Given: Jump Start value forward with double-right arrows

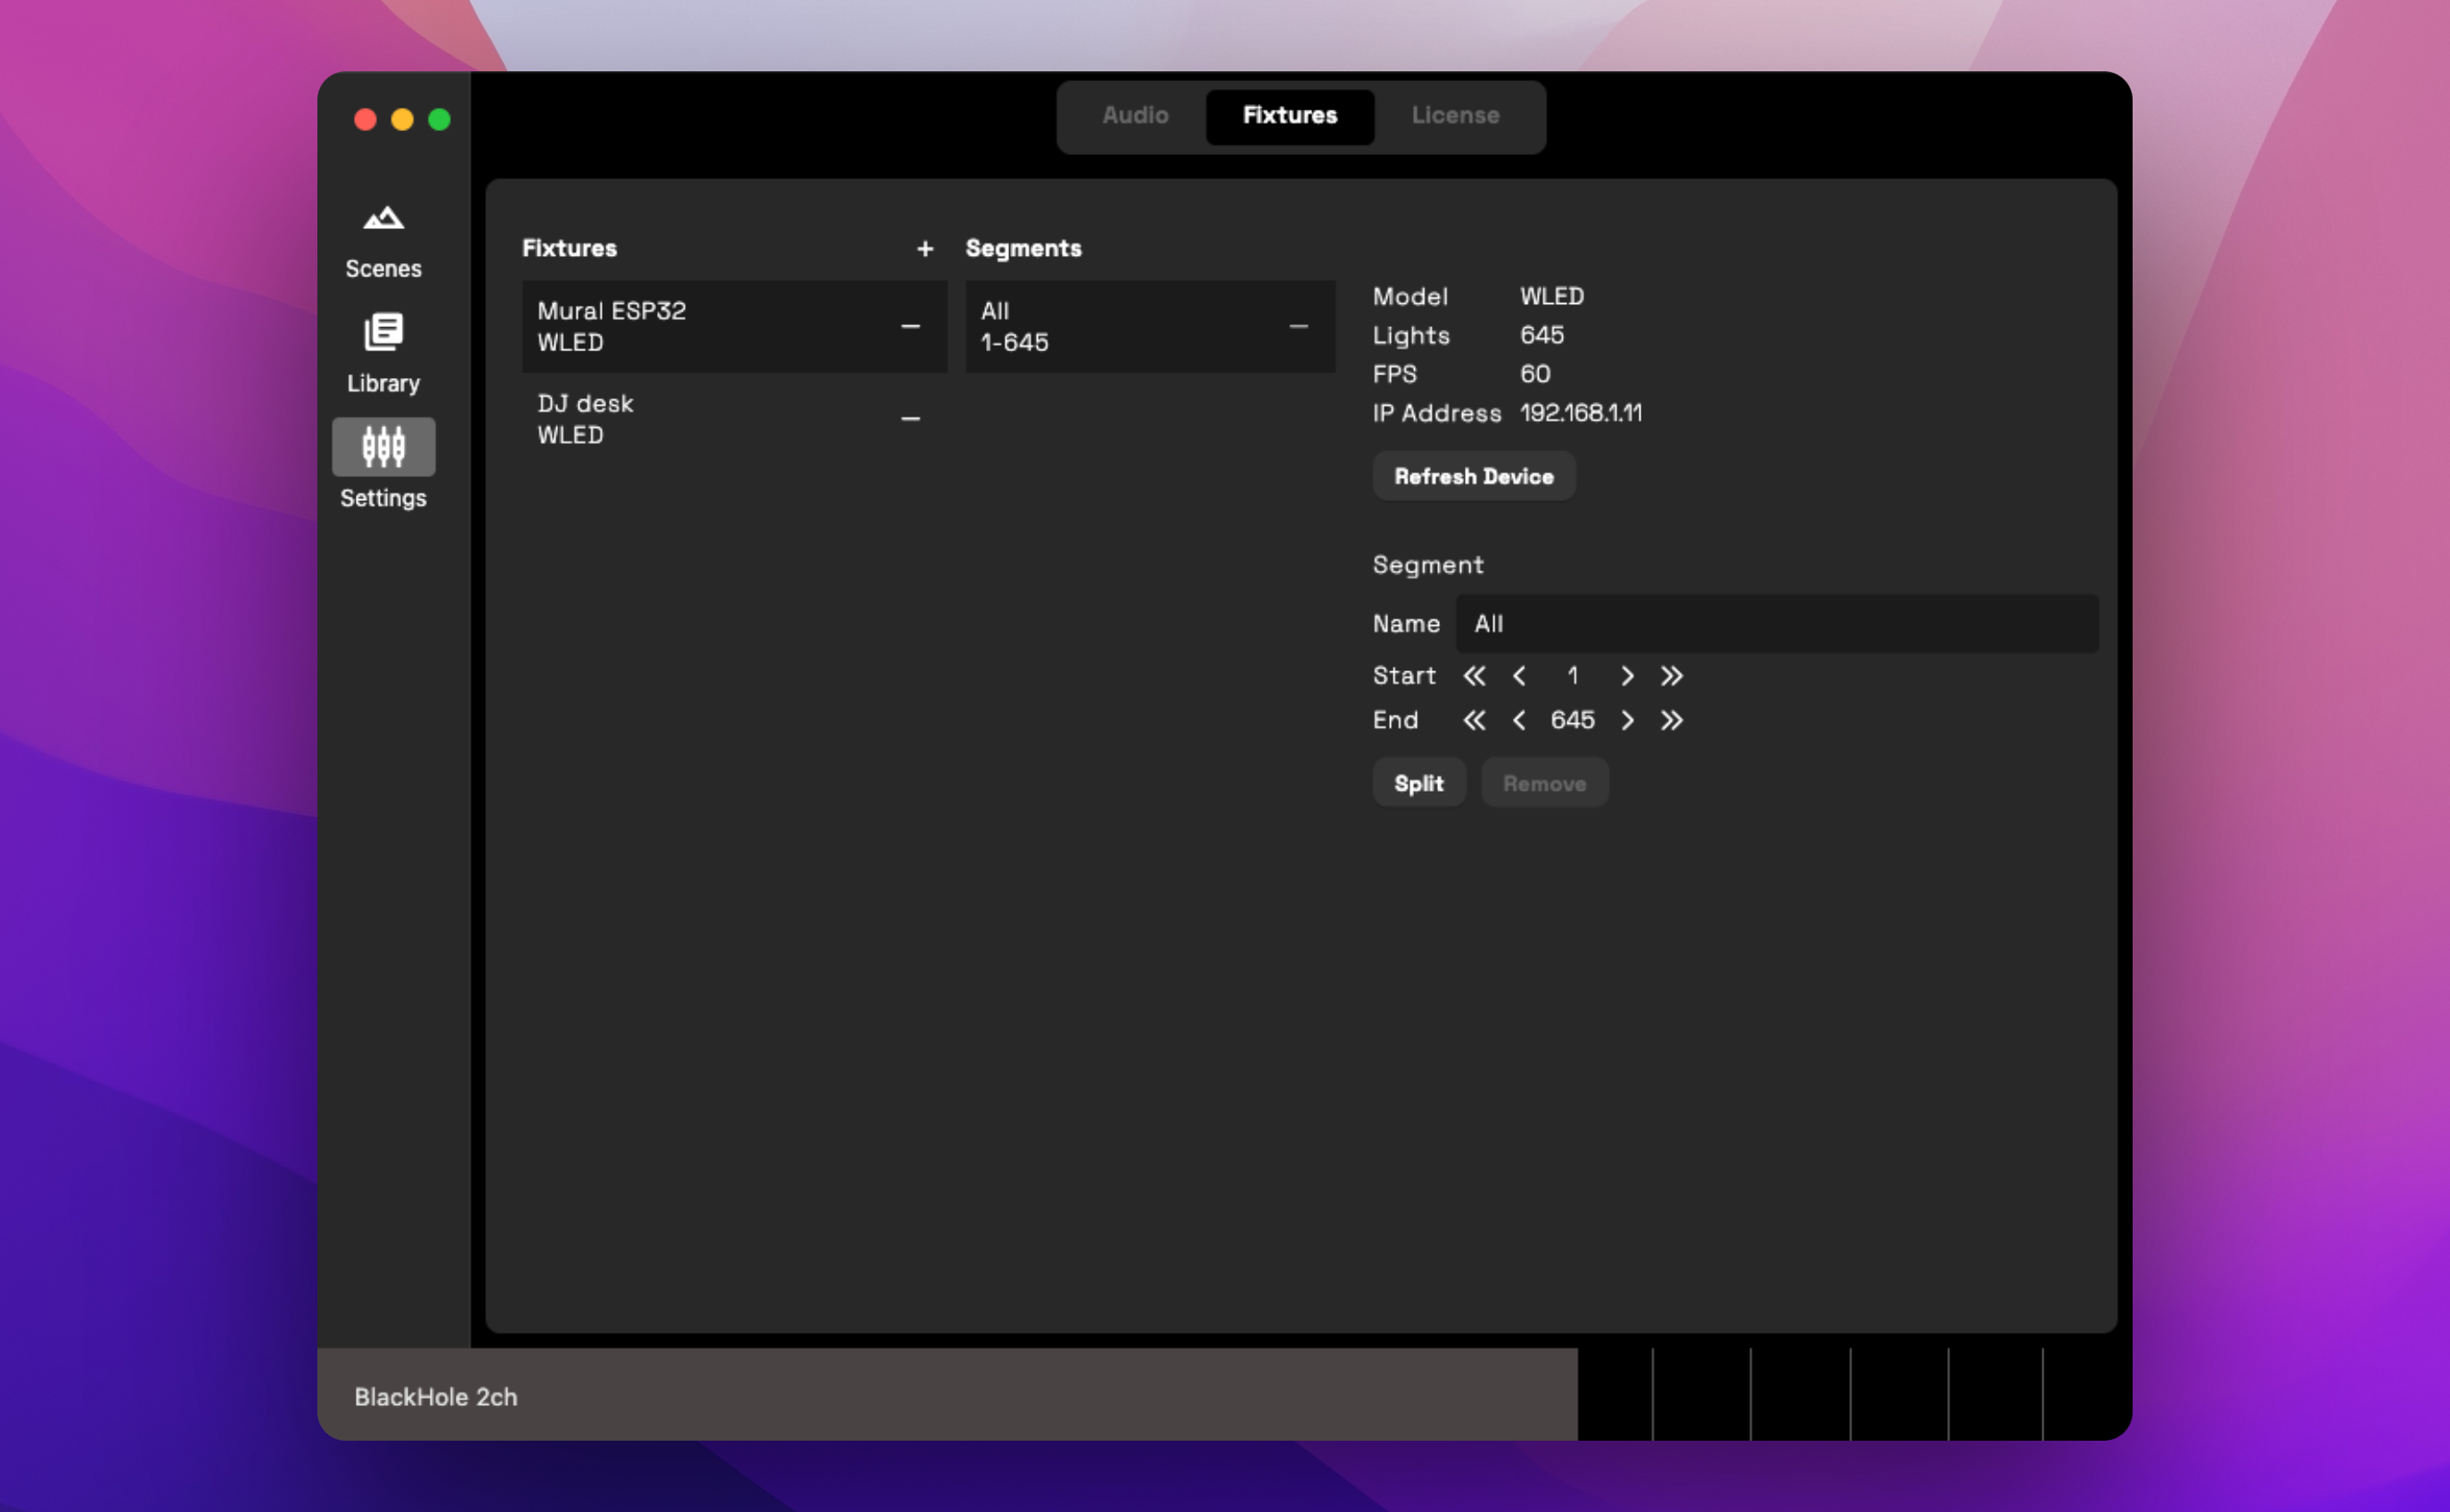Looking at the screenshot, I should click(1671, 676).
